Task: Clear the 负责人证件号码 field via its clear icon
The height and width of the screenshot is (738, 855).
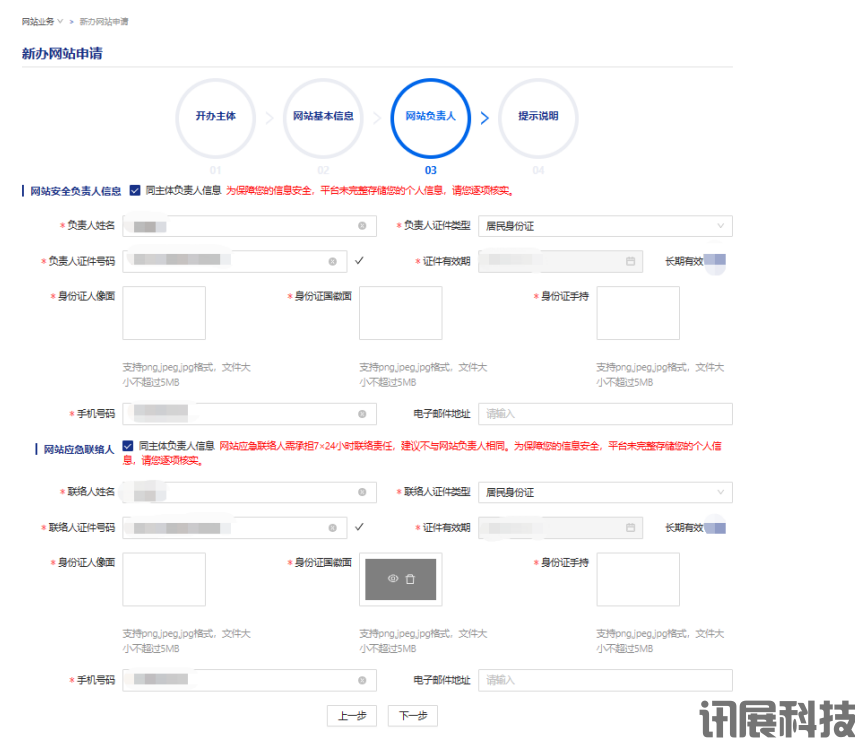Action: (x=333, y=262)
